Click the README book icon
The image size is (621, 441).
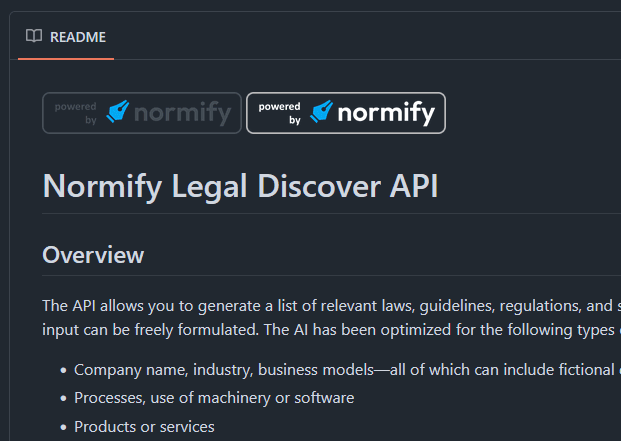click(34, 36)
